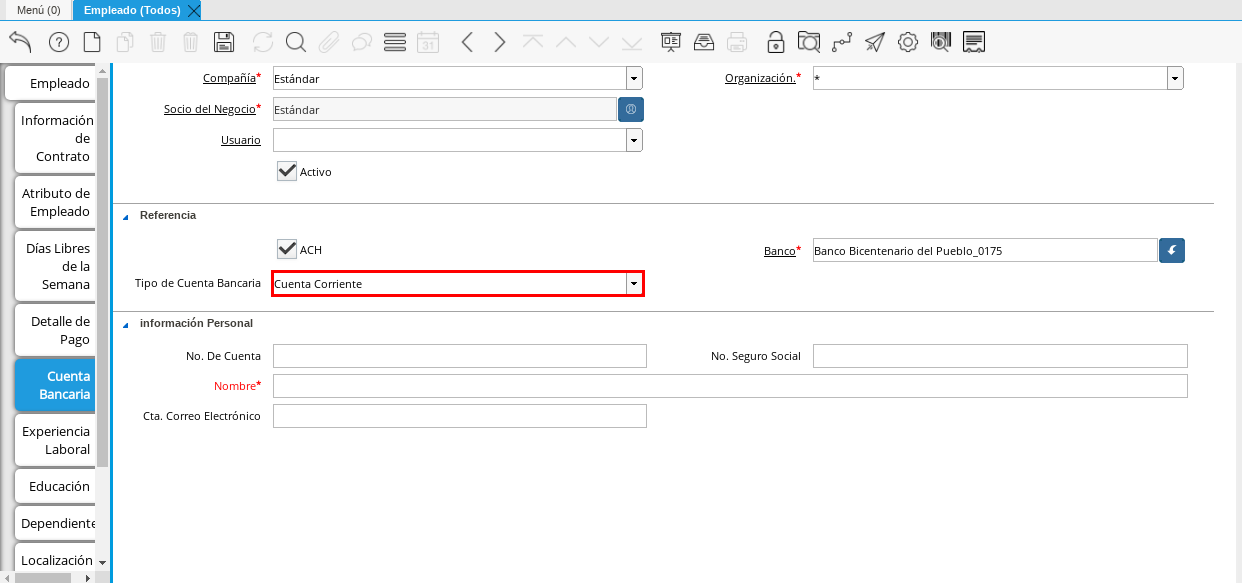
Task: Create a new record with the blank page icon
Action: tap(92, 42)
